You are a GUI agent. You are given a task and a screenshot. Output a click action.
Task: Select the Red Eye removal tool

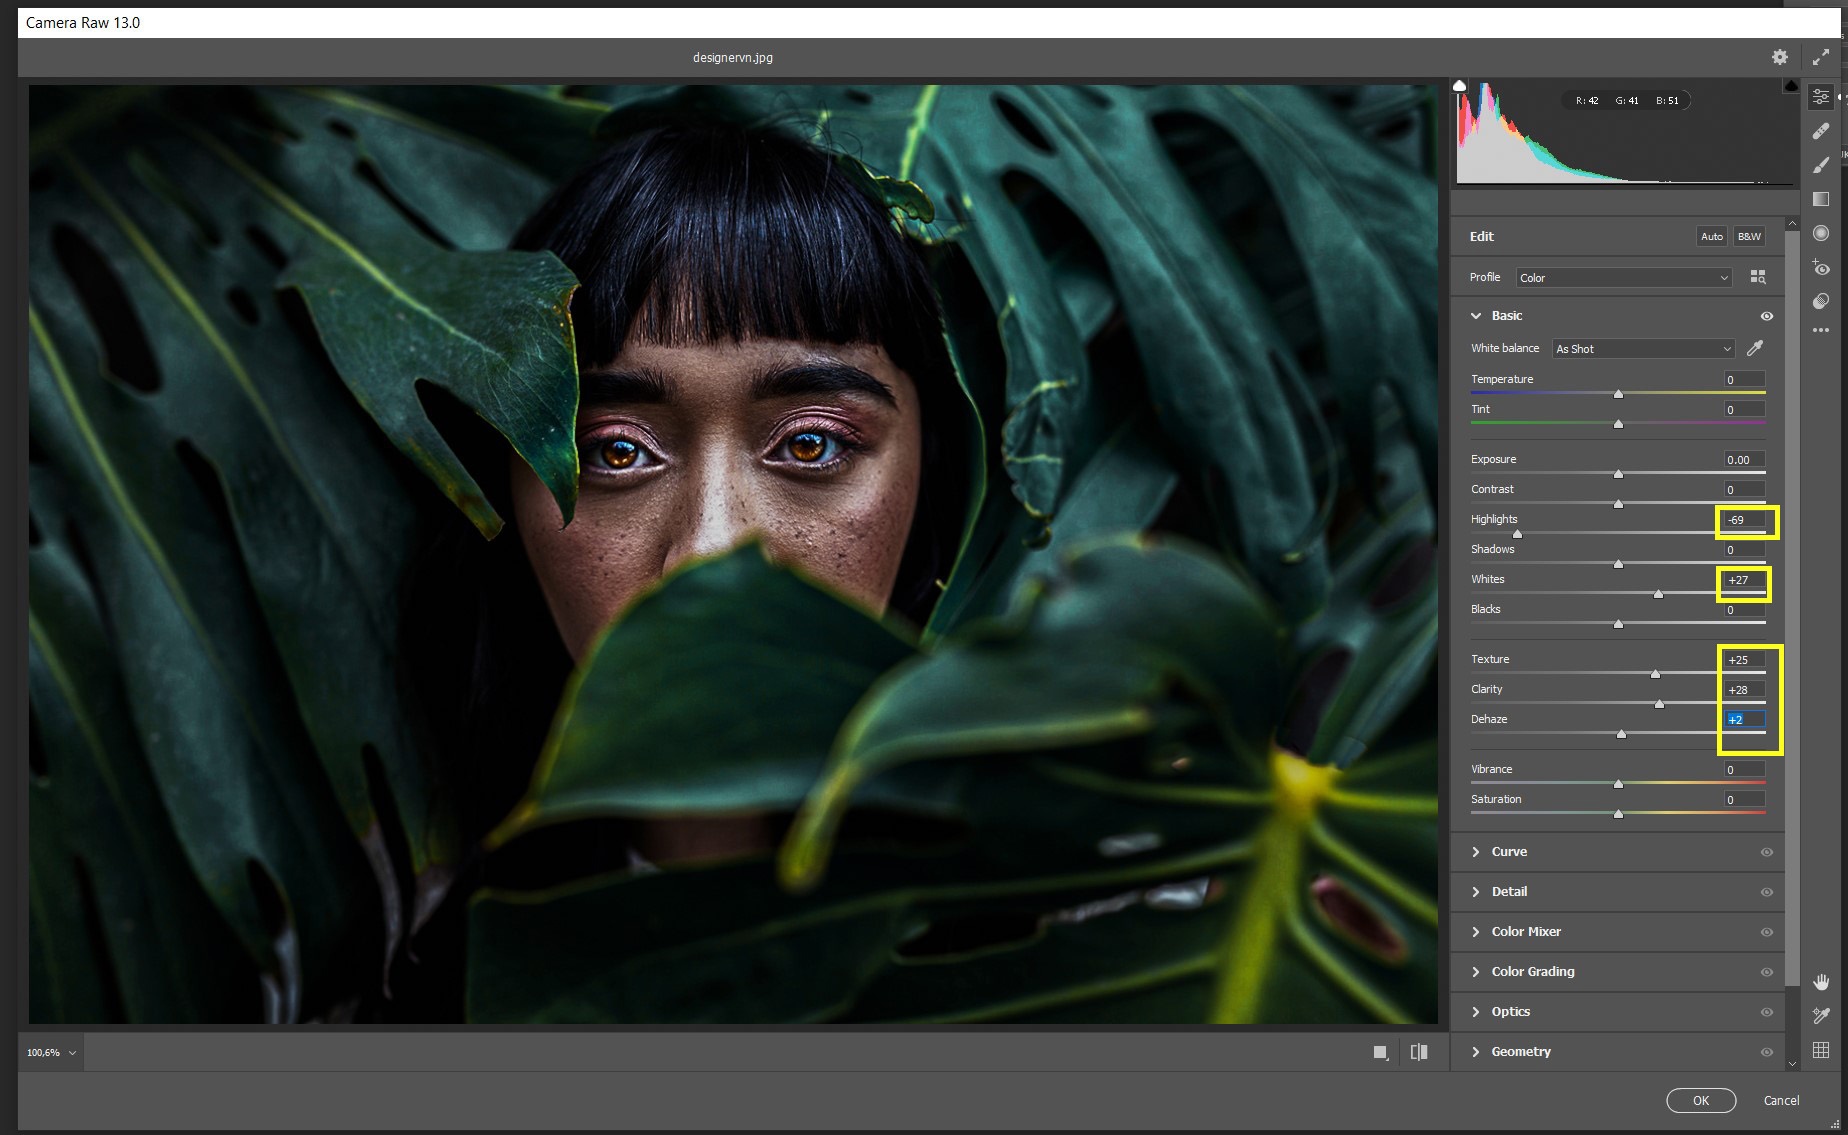point(1821,267)
